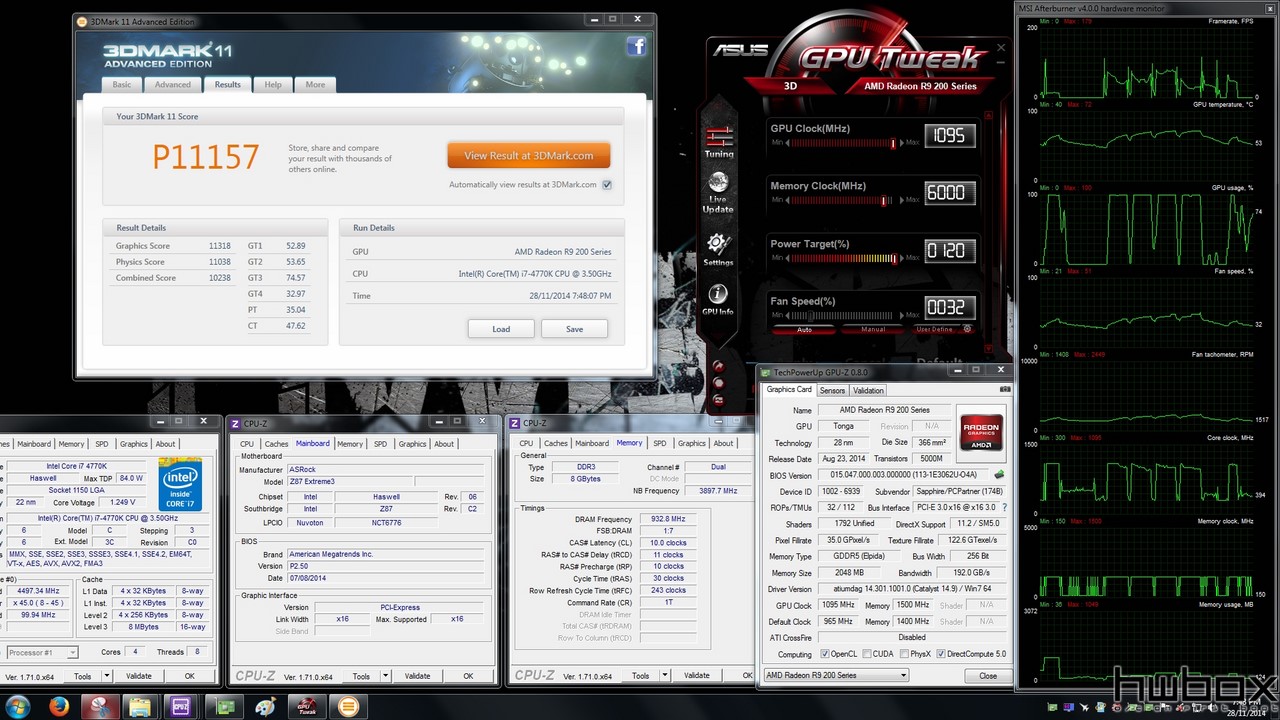Click the Power Target Min arrow
This screenshot has width=1280, height=720.
pyautogui.click(x=786, y=258)
